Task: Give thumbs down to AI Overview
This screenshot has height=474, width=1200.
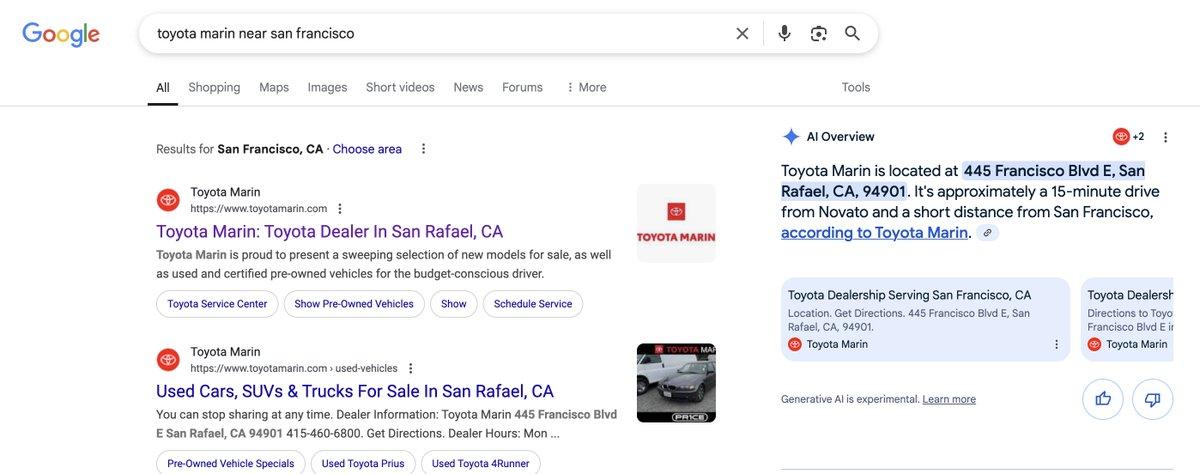Action: 1152,399
